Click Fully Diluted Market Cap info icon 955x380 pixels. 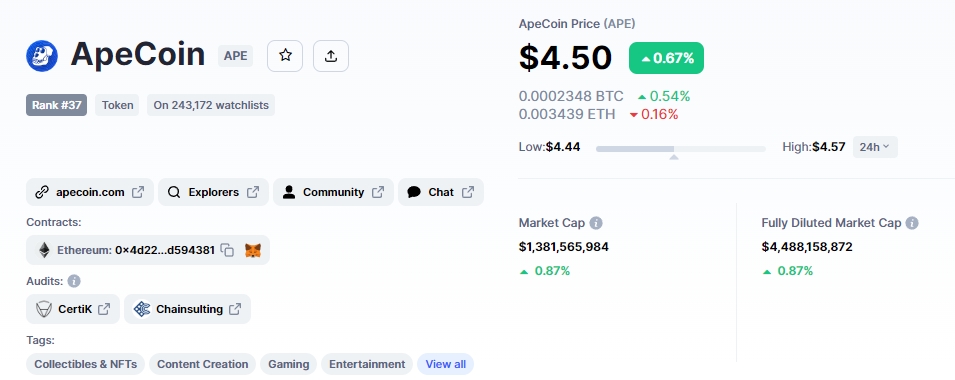(x=912, y=223)
